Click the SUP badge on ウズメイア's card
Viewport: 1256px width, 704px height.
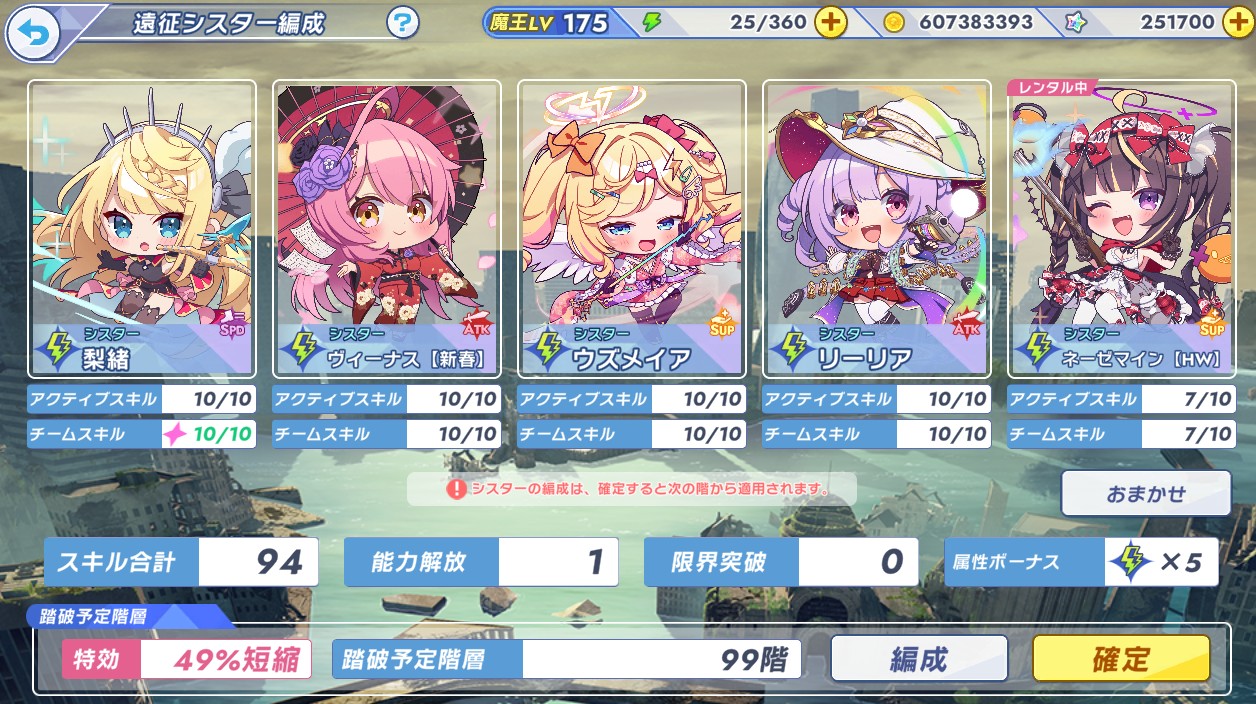[721, 326]
